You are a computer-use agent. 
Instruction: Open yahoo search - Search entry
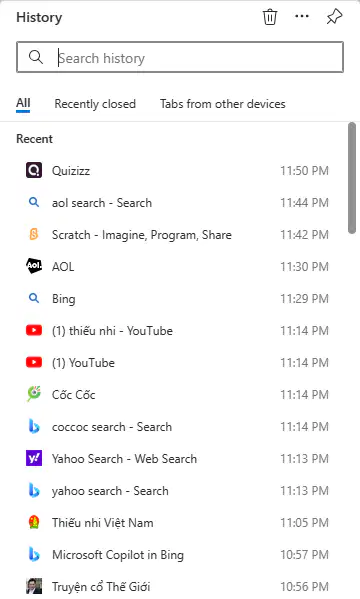click(x=177, y=491)
